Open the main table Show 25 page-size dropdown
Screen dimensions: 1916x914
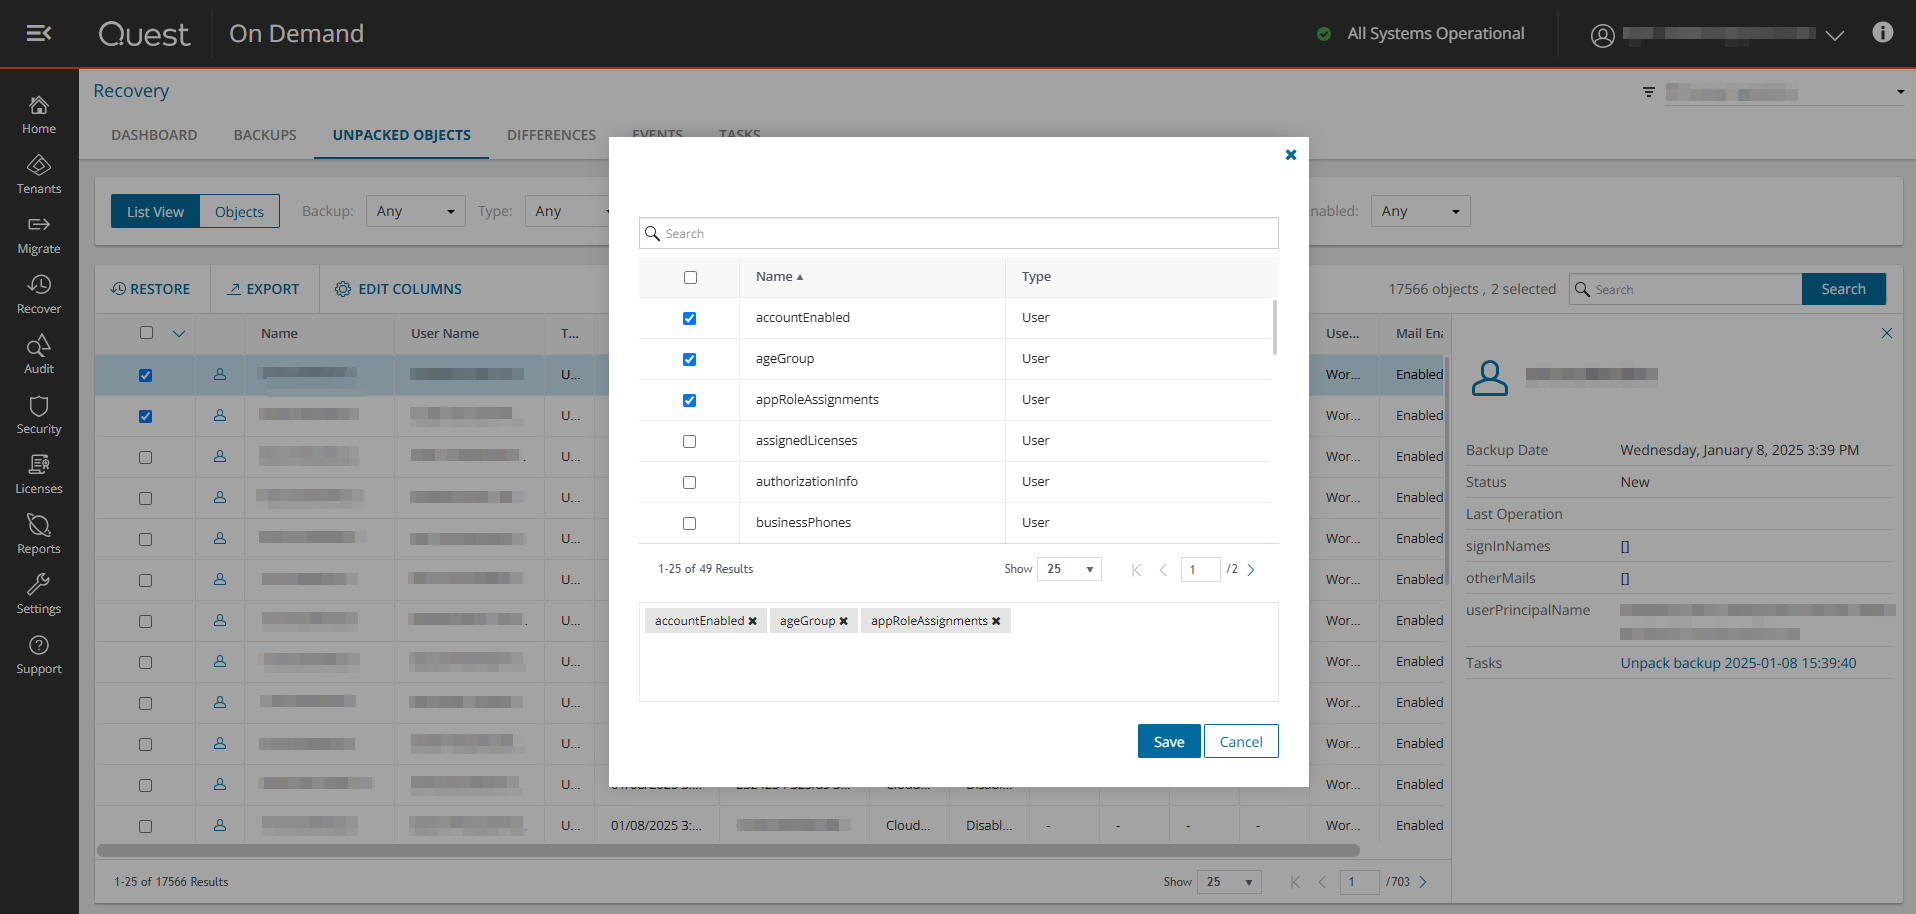click(1229, 882)
